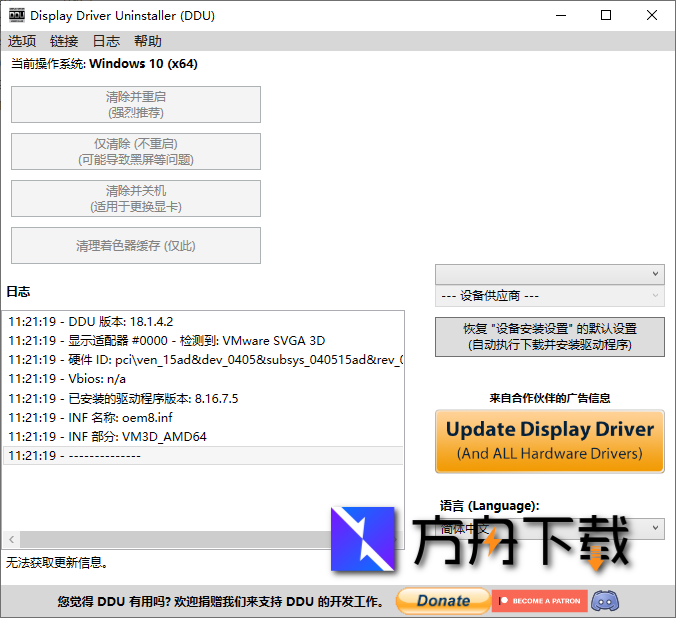The width and height of the screenshot is (676, 618).
Task: Open the empty device type dropdown
Action: point(550,274)
